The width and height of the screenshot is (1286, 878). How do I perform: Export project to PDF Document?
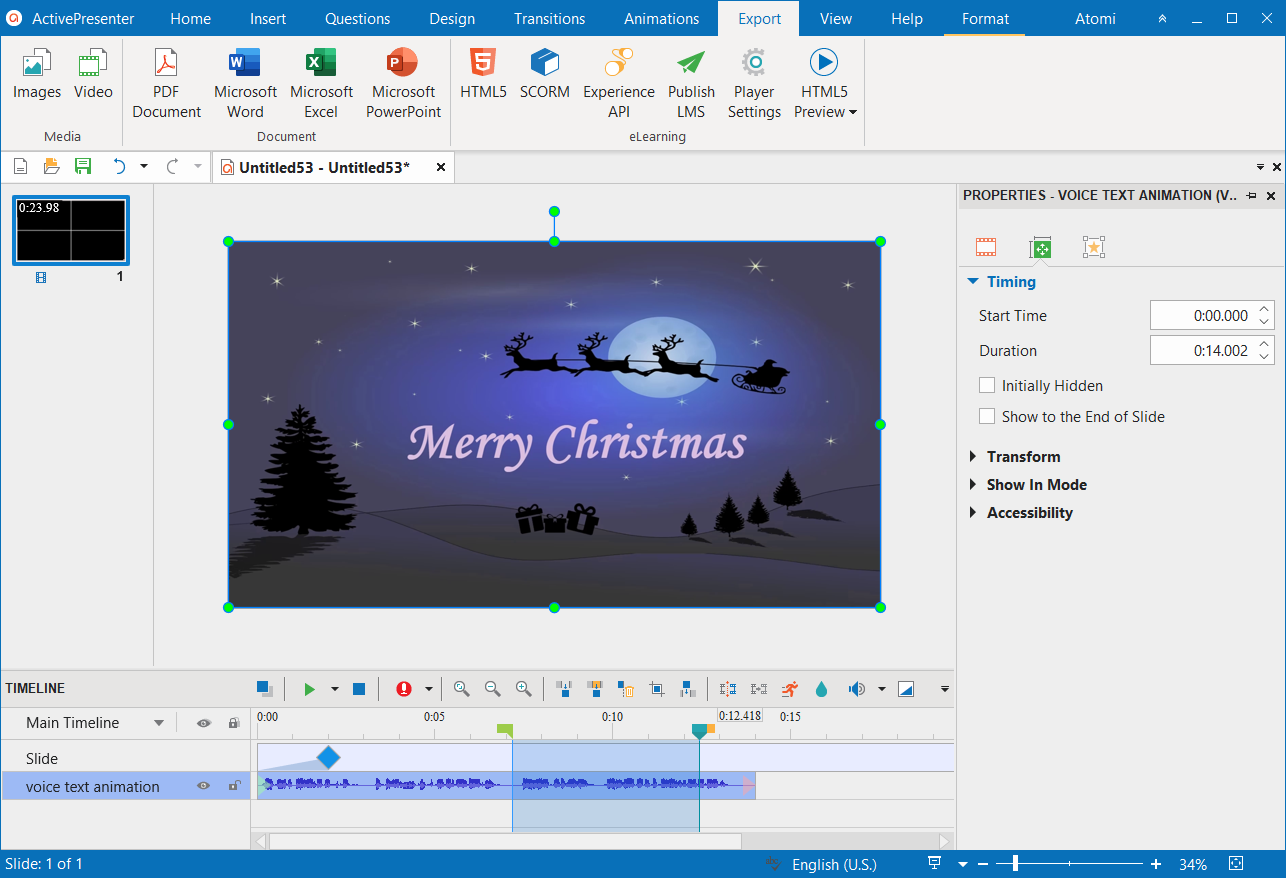166,82
